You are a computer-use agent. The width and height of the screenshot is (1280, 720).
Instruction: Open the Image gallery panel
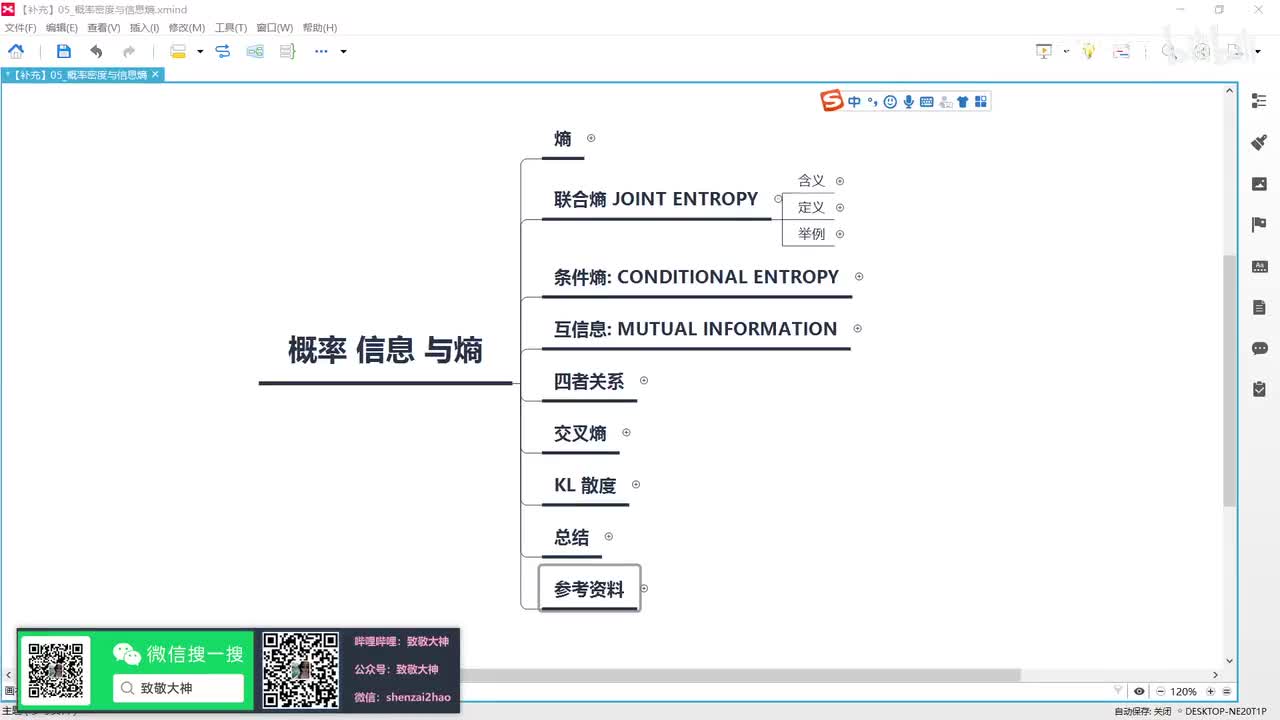1259,184
